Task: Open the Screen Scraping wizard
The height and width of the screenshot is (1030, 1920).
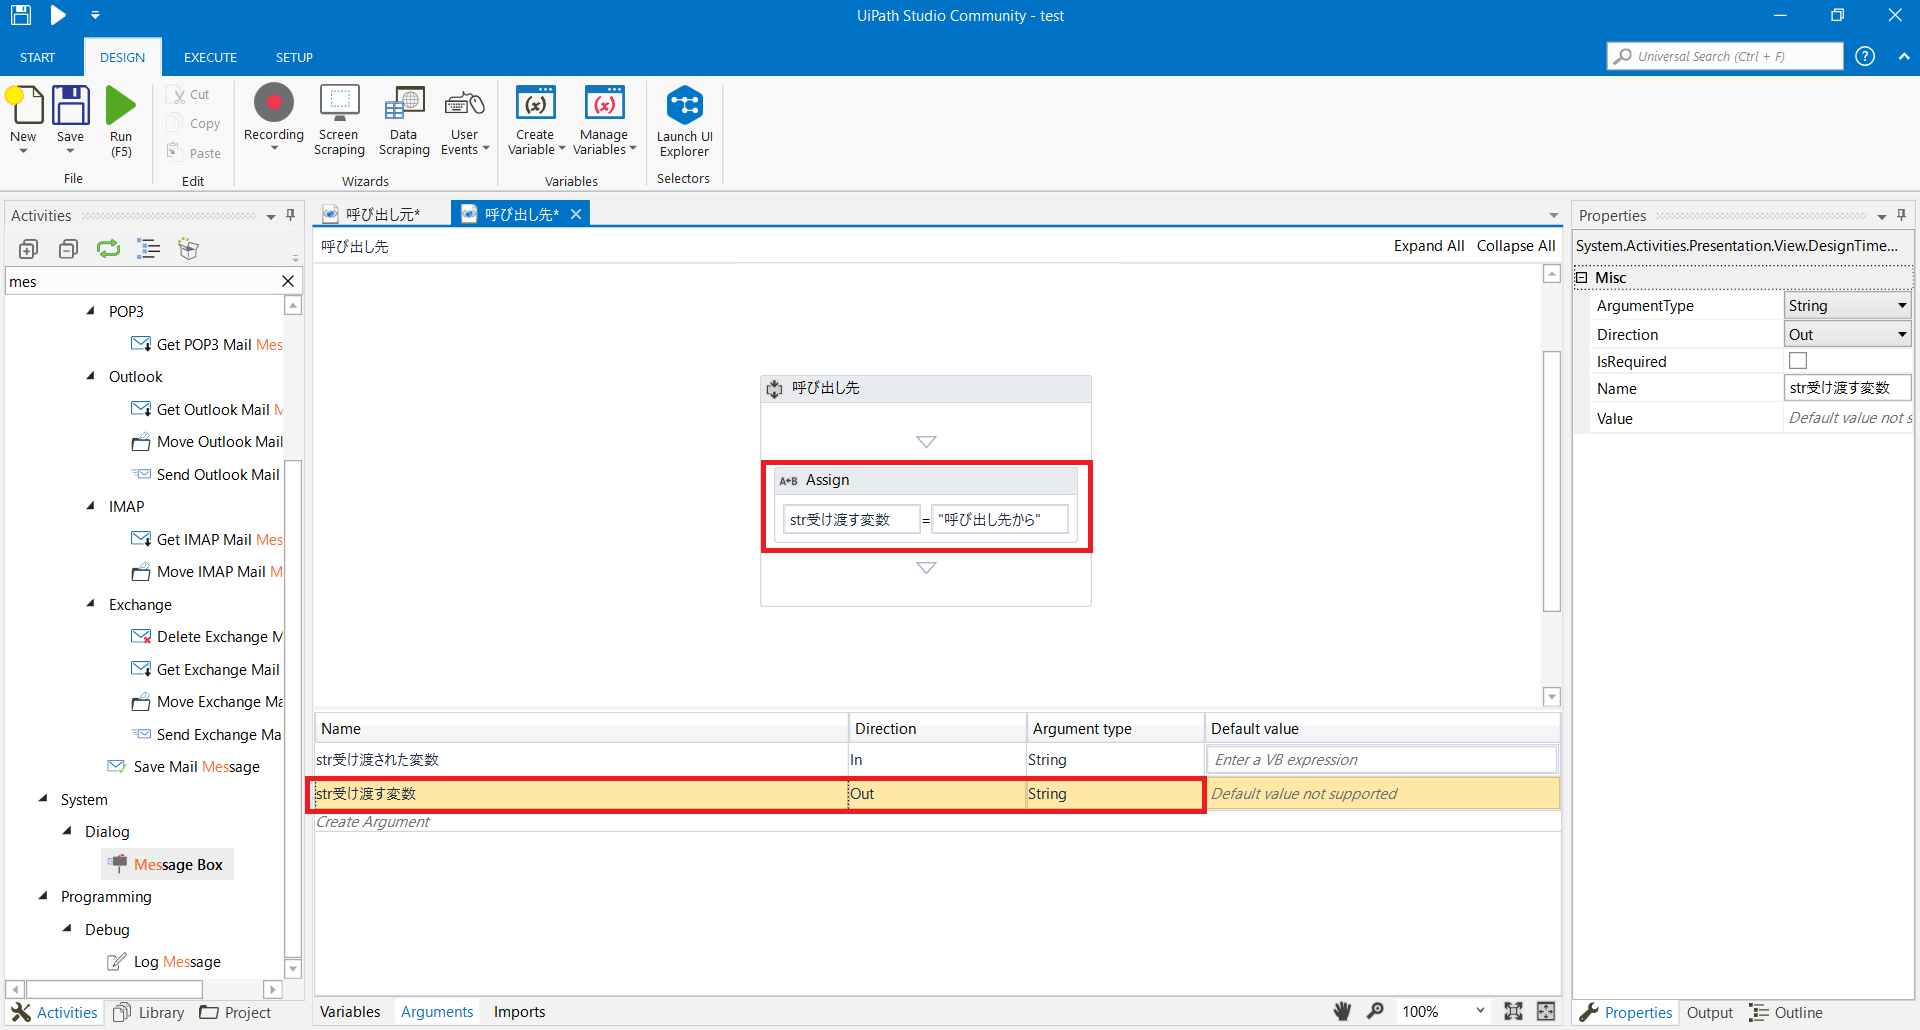Action: [338, 118]
